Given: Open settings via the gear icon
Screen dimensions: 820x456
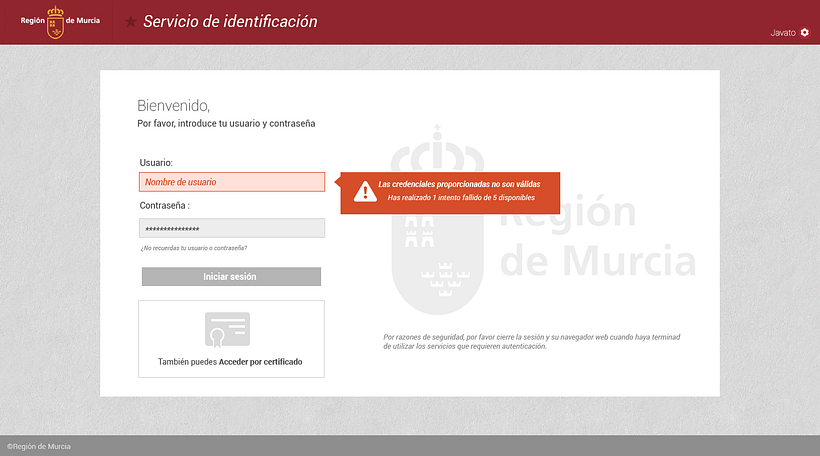Looking at the screenshot, I should pyautogui.click(x=805, y=33).
